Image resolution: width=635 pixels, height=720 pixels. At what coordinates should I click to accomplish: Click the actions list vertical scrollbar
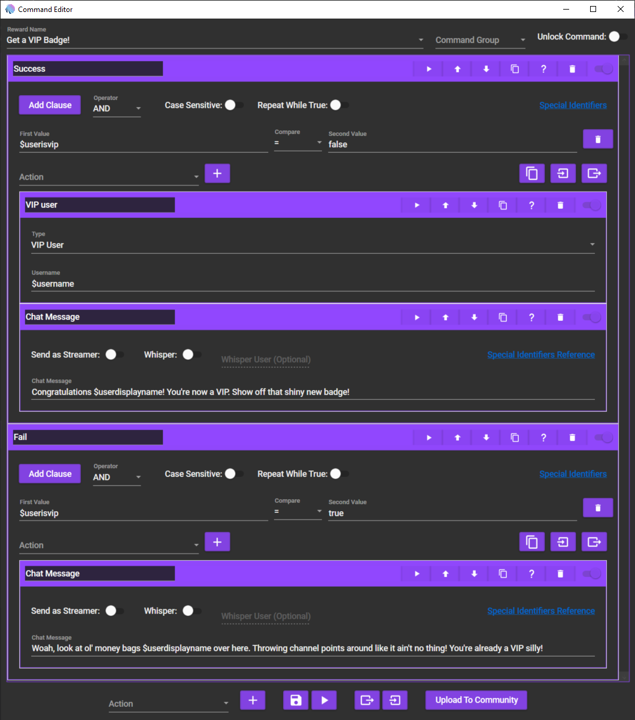pos(624,367)
